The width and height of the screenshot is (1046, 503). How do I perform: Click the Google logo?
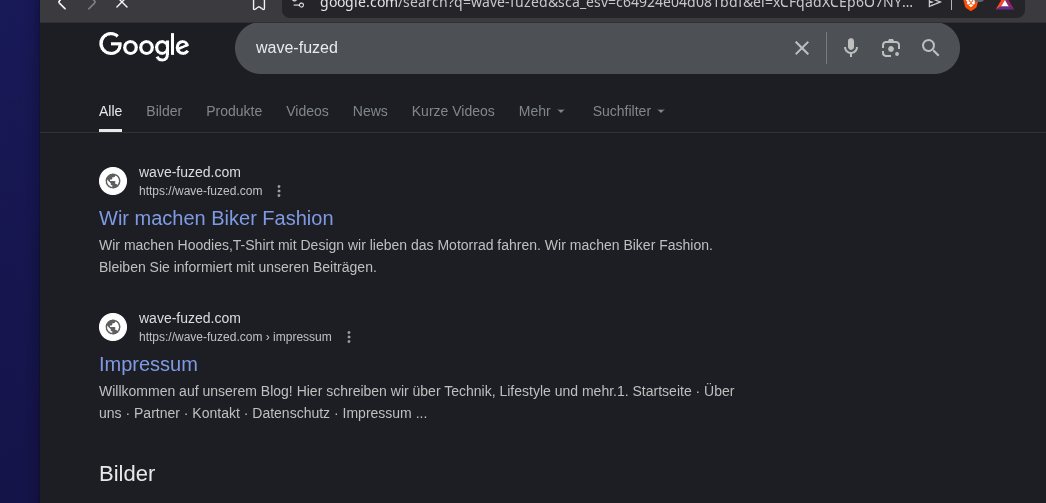tap(144, 47)
